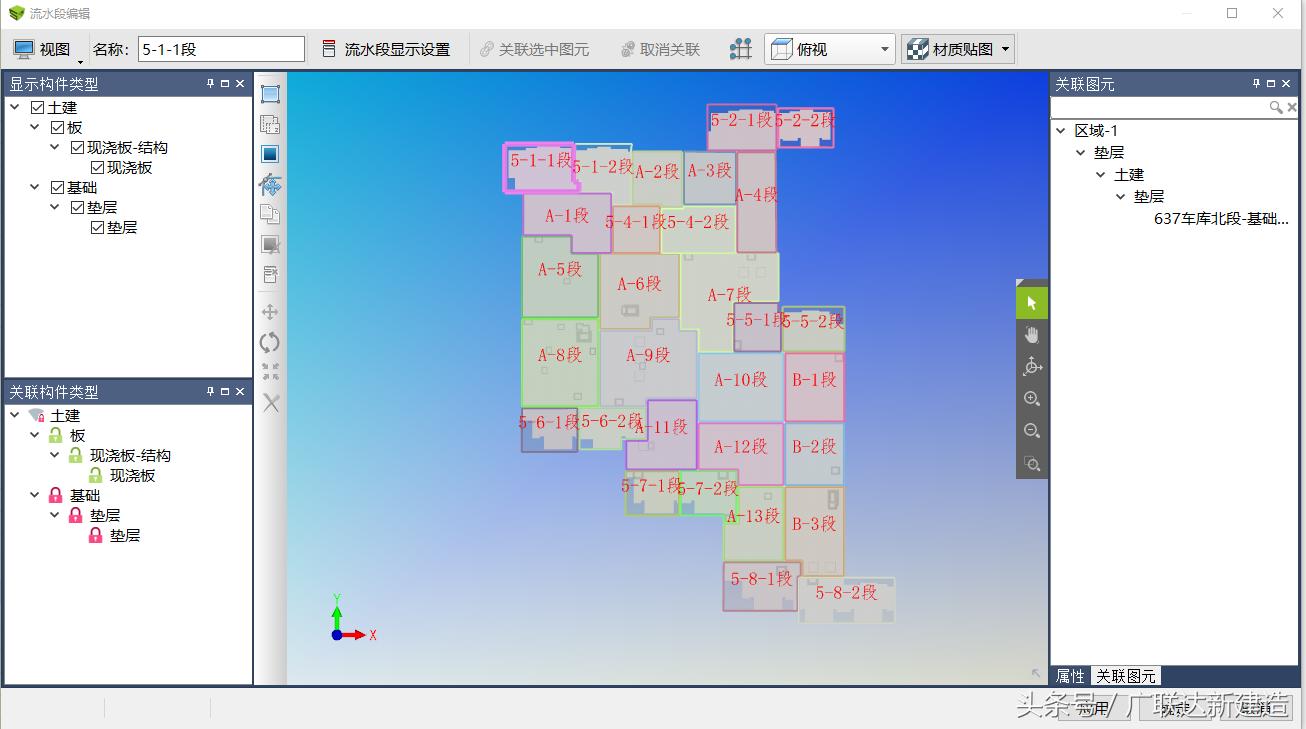Activate the zoom out tool
Viewport: 1306px width, 729px height.
point(1032,430)
